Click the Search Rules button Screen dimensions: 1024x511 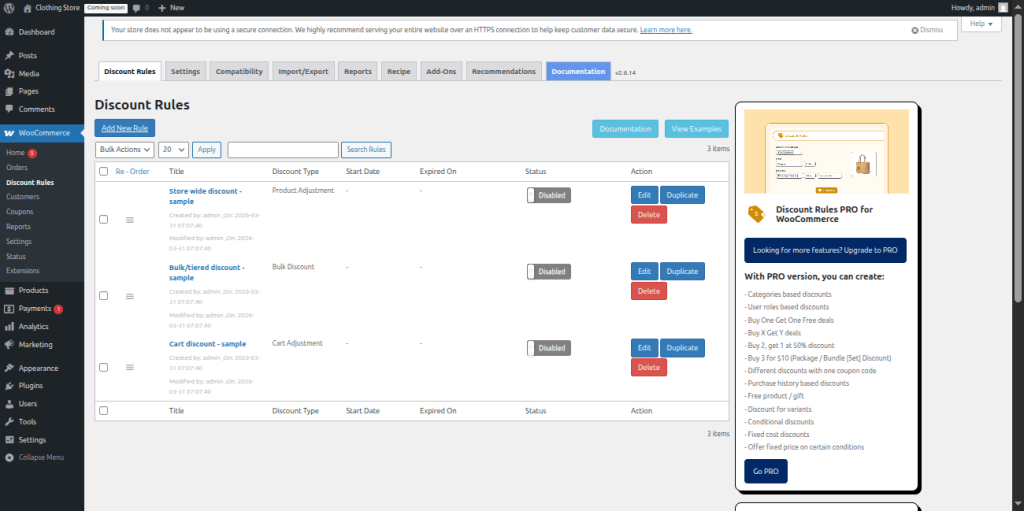pos(366,150)
